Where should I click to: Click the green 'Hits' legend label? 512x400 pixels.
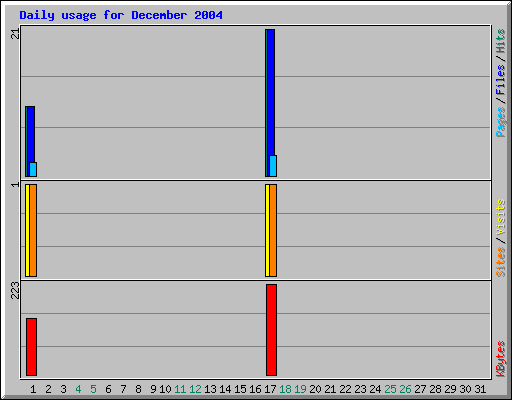pyautogui.click(x=500, y=41)
